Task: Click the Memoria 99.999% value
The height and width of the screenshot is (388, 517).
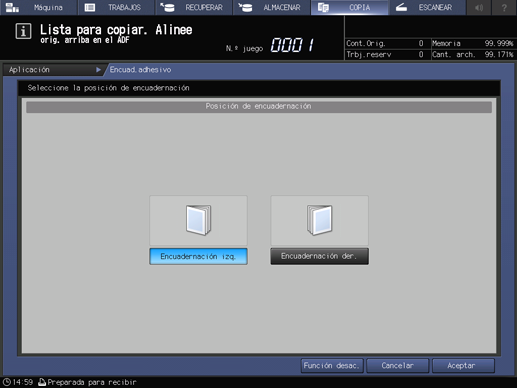Action: [x=499, y=43]
